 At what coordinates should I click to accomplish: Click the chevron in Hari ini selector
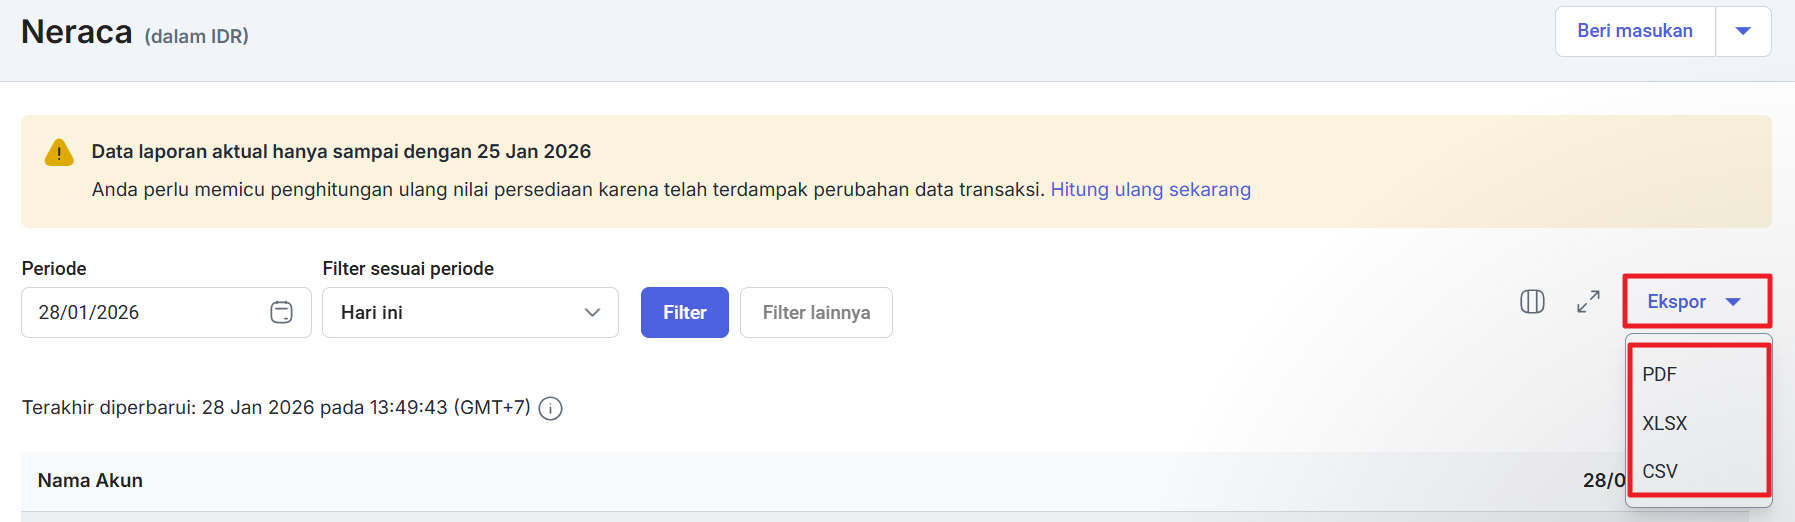[x=592, y=313]
